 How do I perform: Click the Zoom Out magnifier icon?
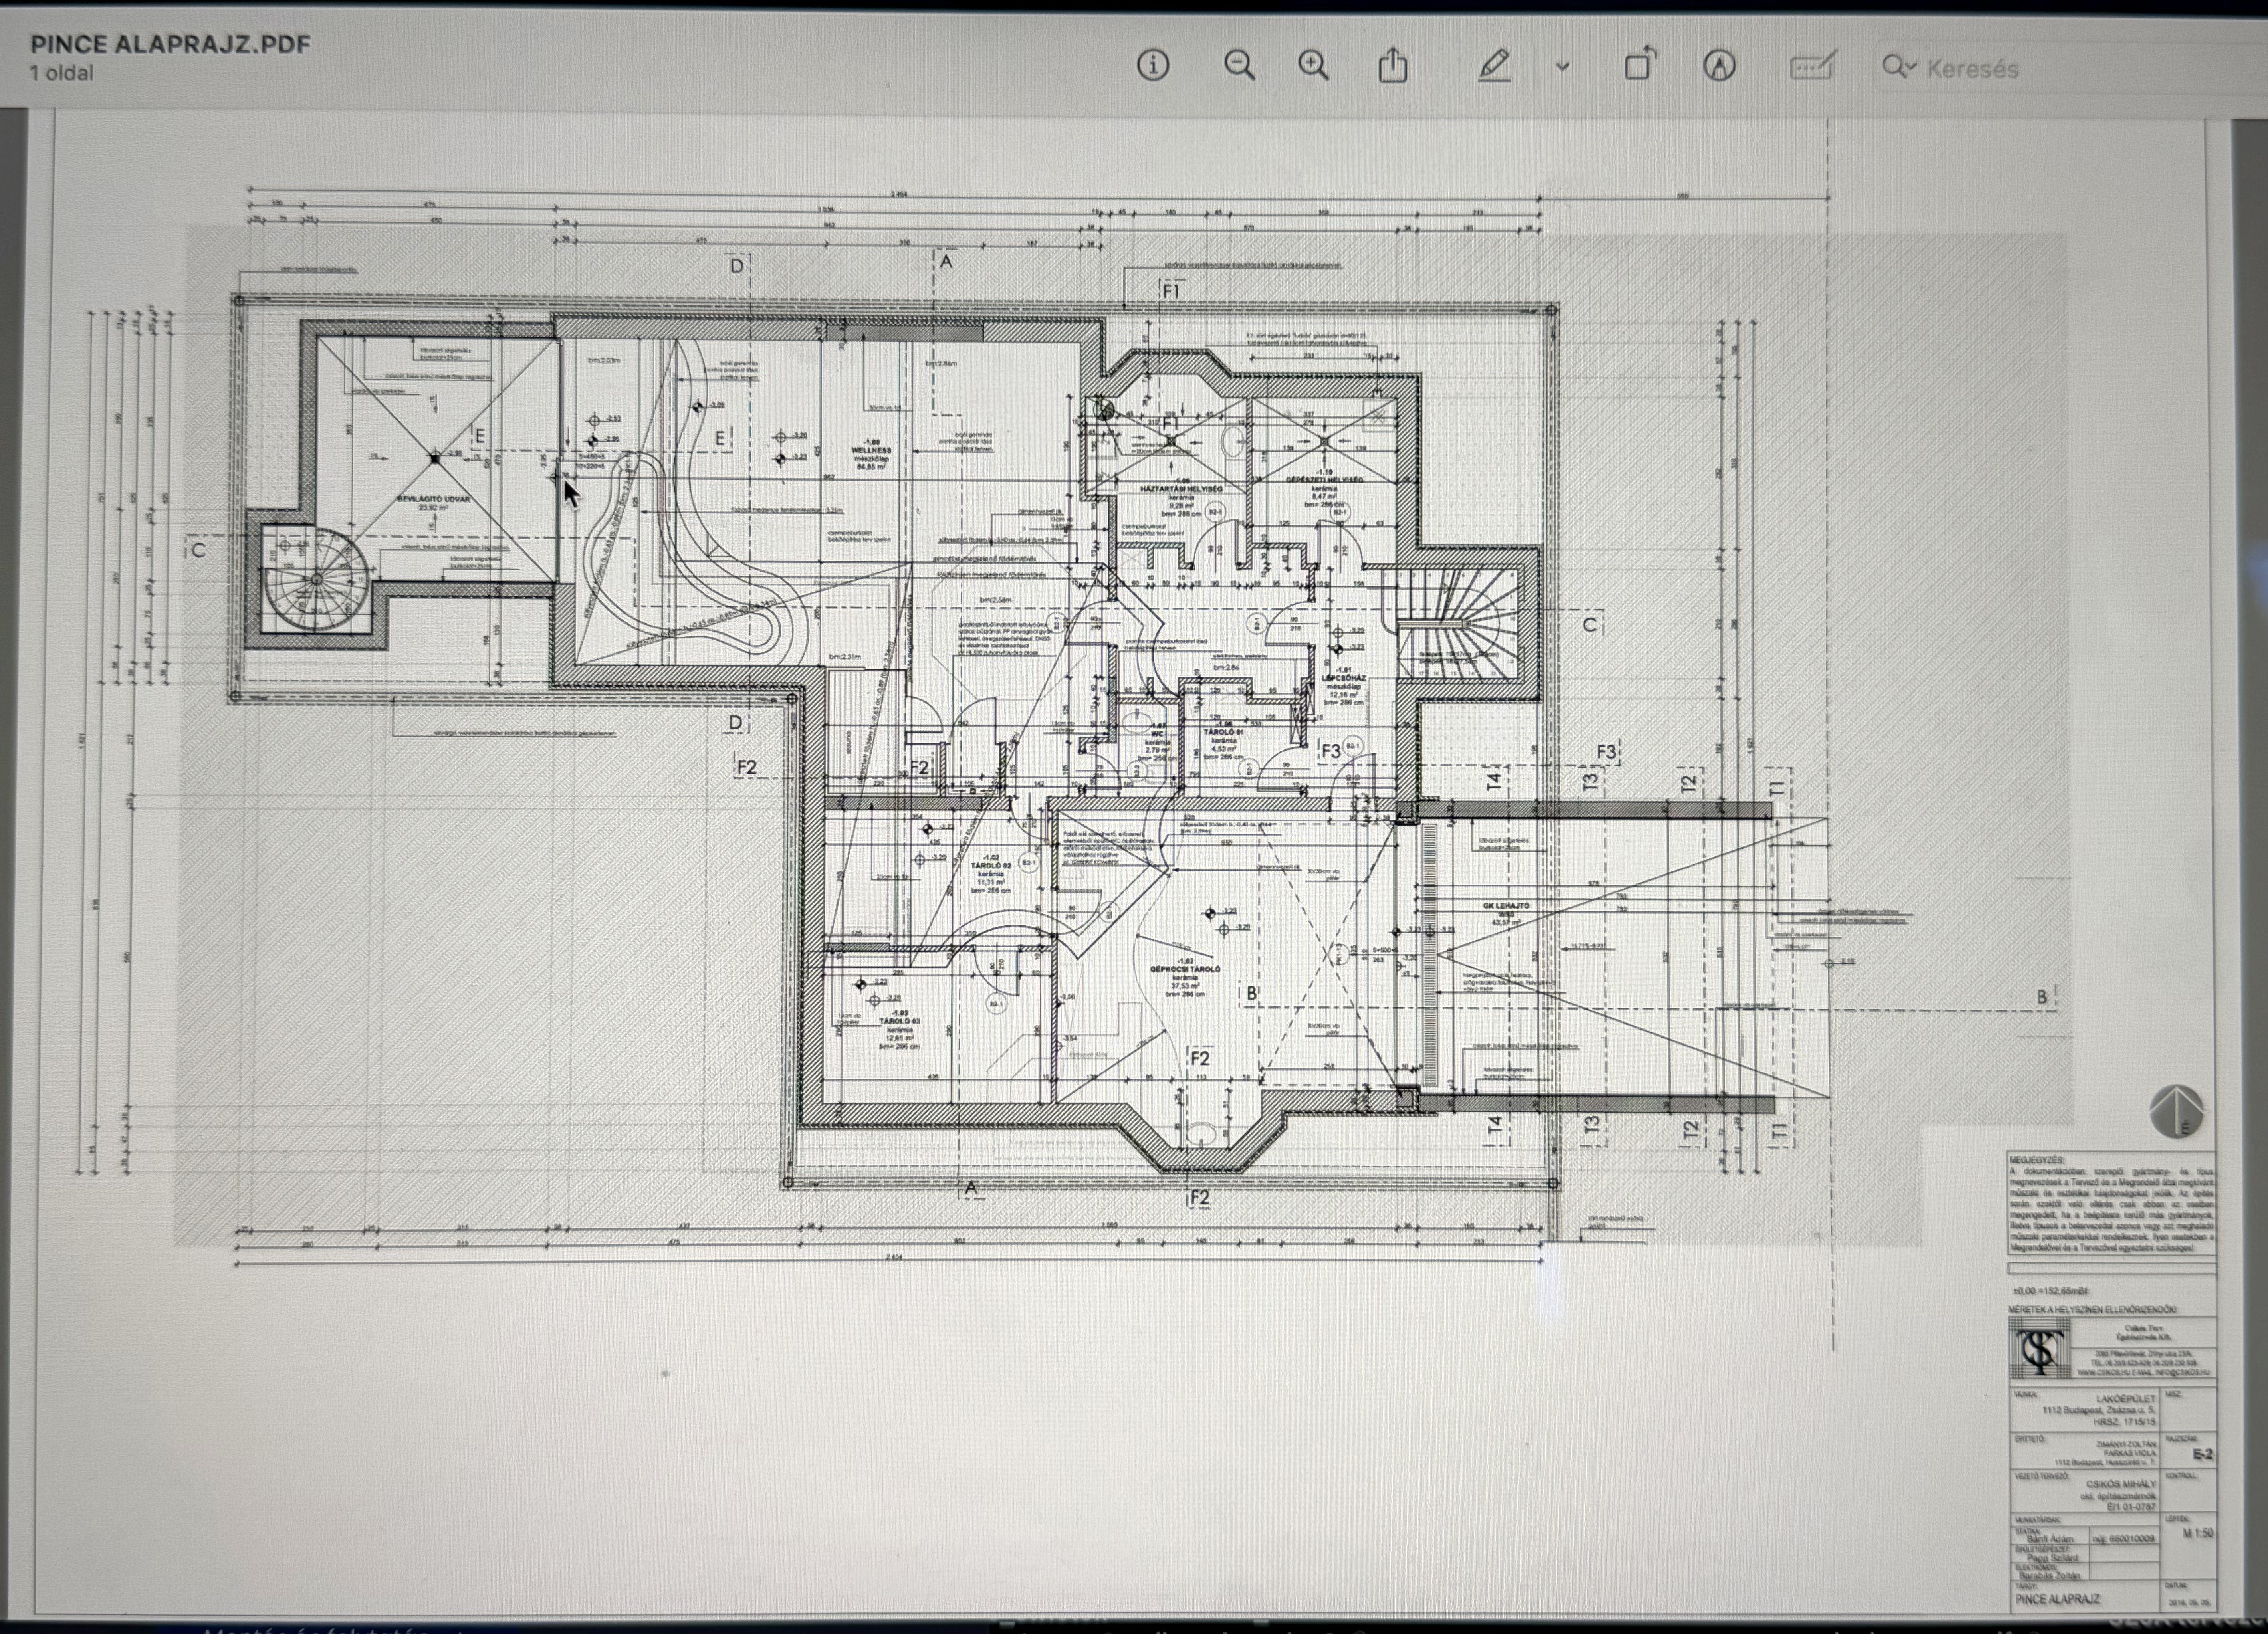(x=1239, y=66)
